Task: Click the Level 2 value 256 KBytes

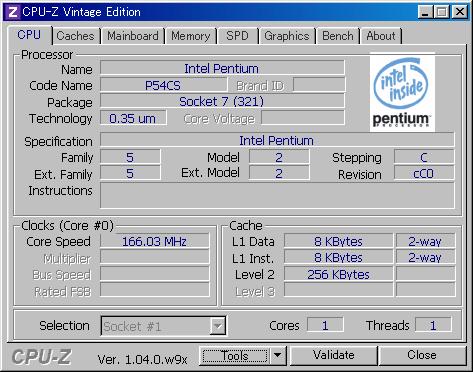Action: click(338, 274)
